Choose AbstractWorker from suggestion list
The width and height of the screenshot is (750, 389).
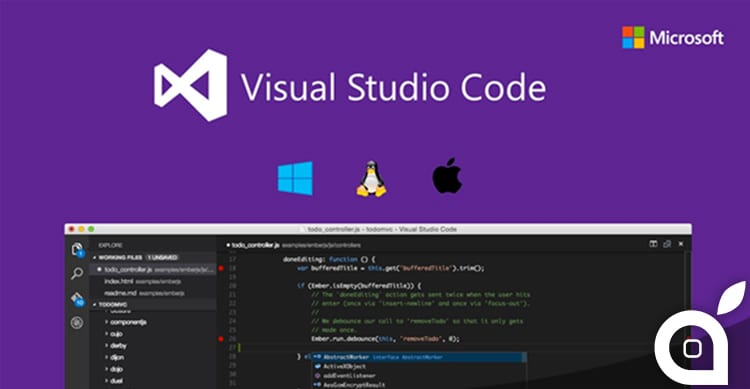[x=419, y=357]
